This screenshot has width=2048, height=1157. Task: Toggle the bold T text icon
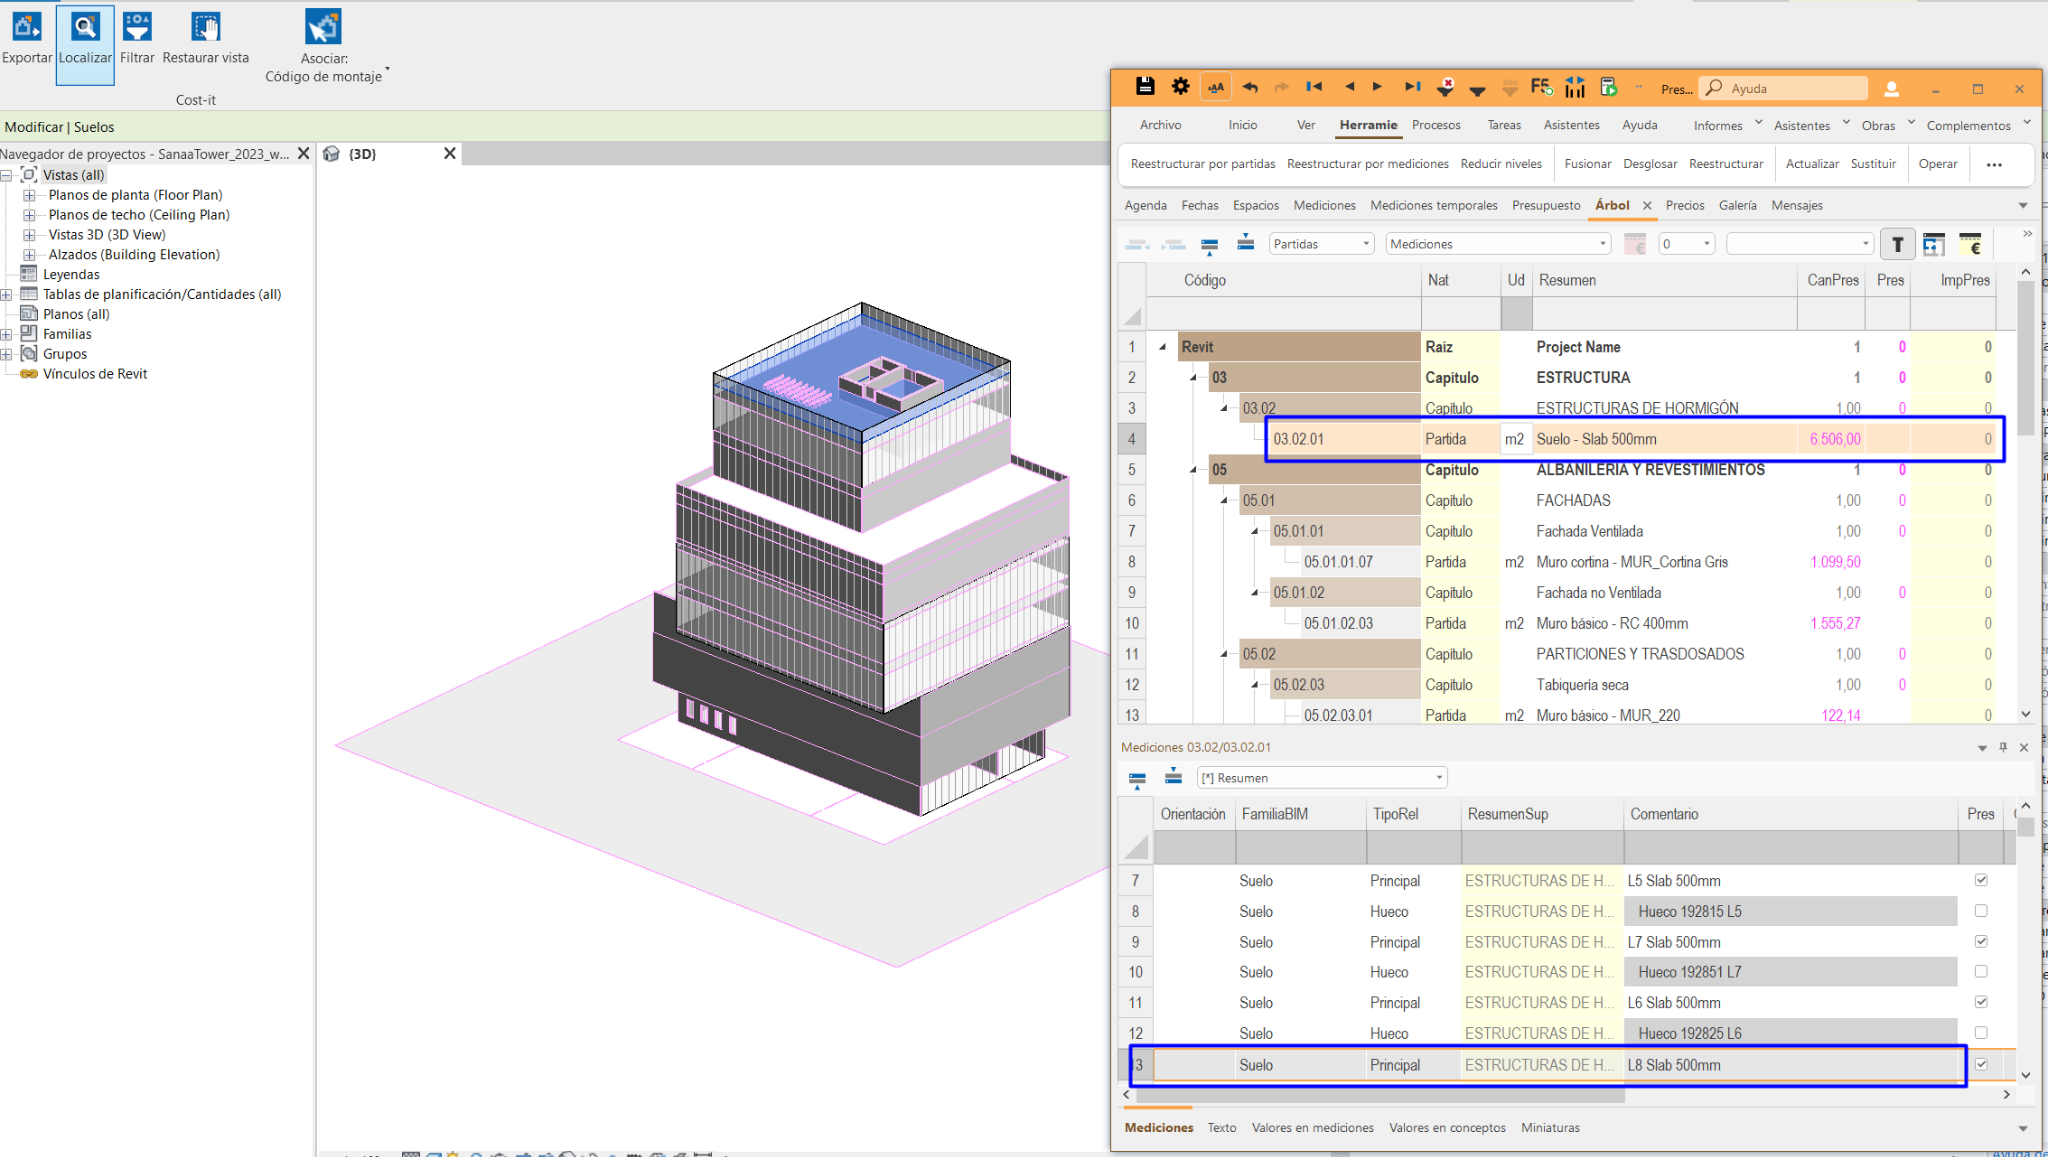[x=1897, y=244]
